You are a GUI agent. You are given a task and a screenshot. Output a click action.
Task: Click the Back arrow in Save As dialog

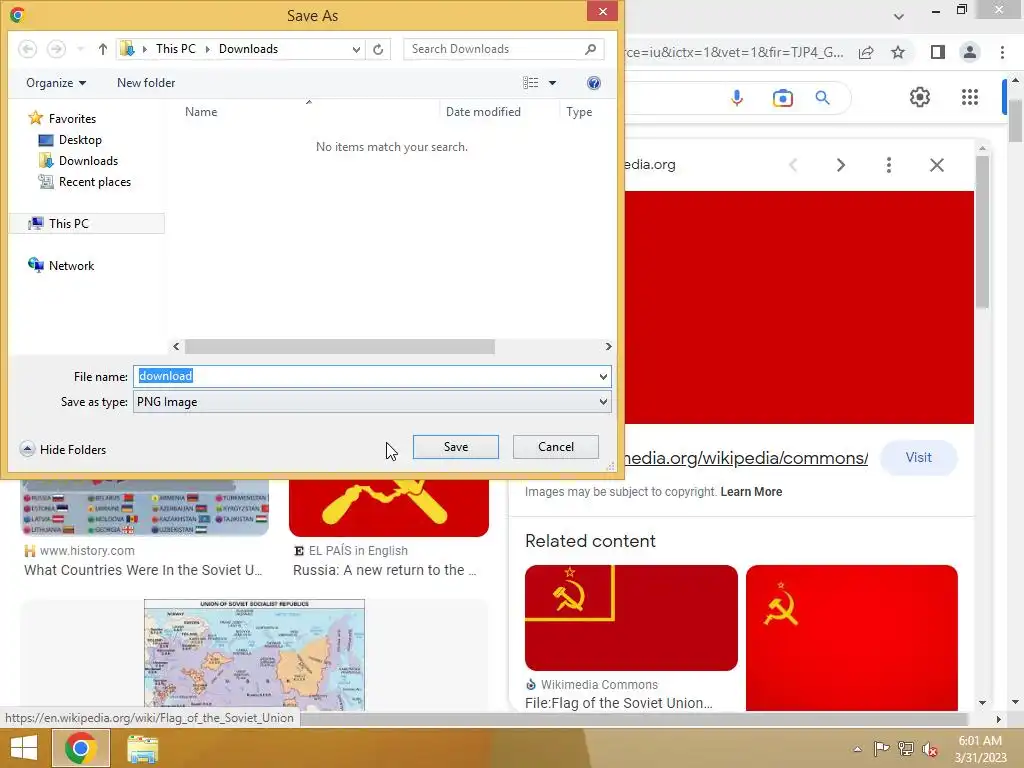(27, 49)
